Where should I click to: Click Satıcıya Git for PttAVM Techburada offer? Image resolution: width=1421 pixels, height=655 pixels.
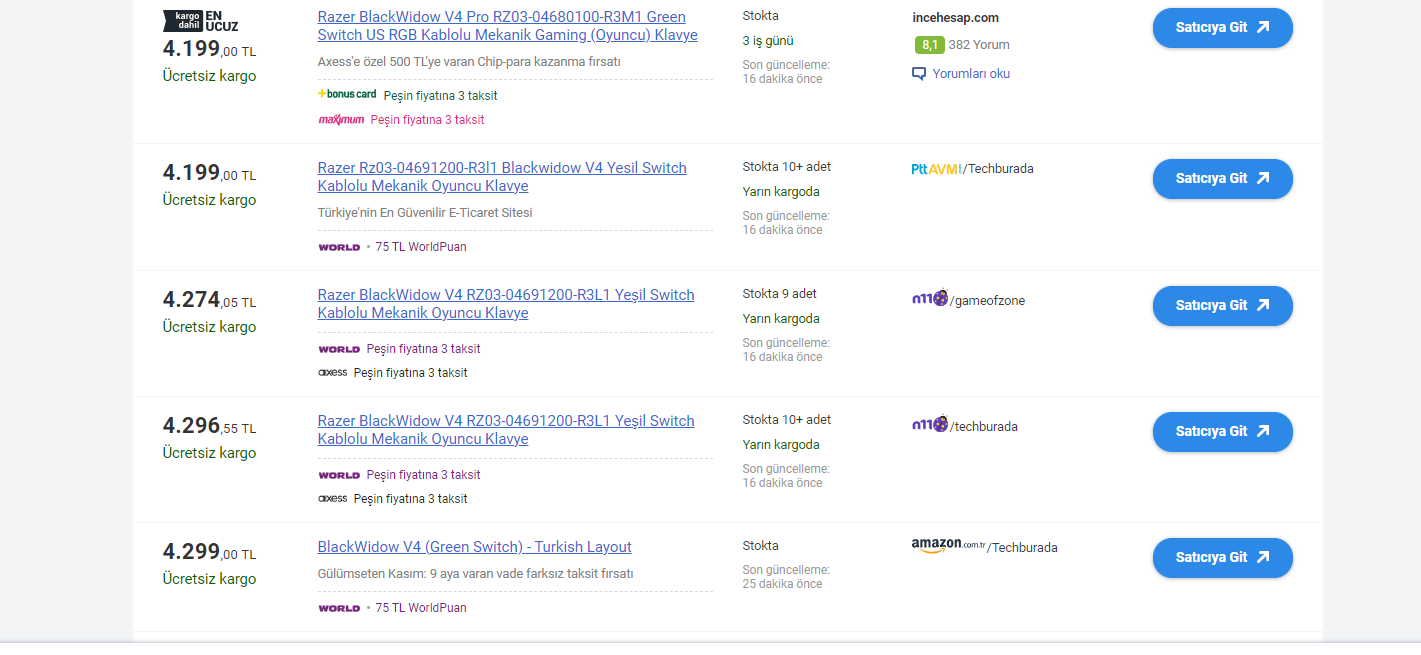(x=1222, y=178)
